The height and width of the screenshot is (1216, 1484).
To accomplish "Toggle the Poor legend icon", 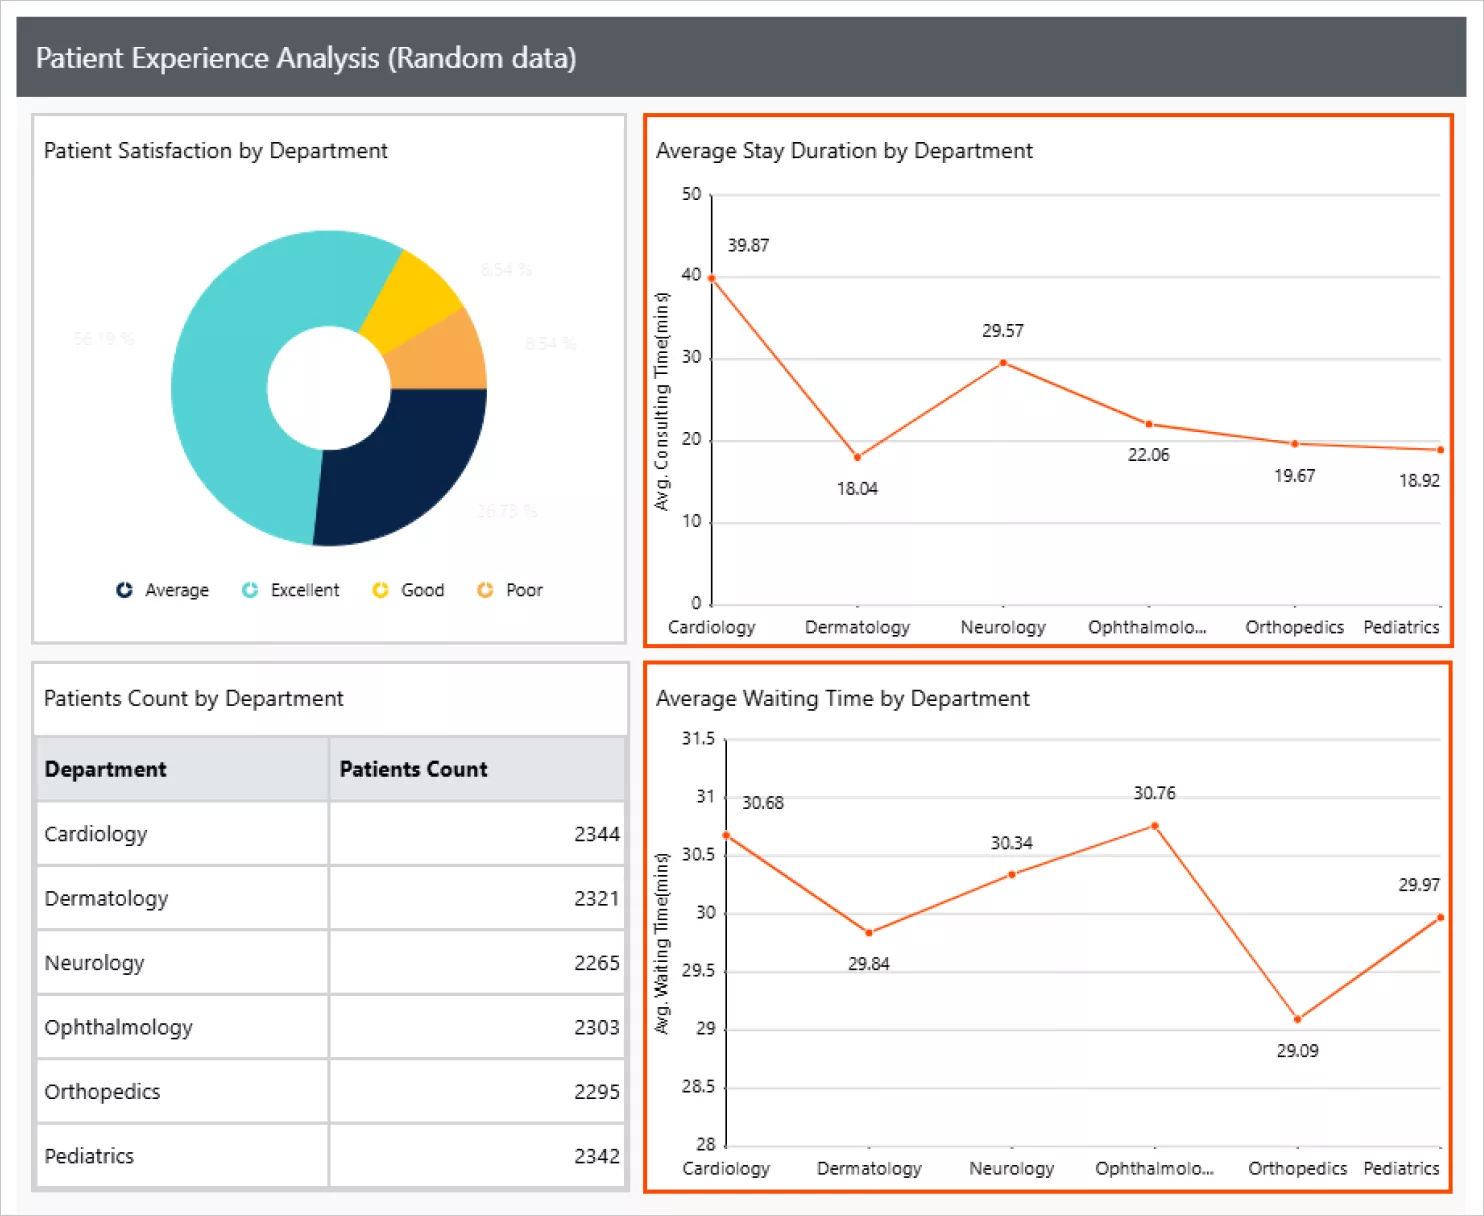I will tap(485, 590).
